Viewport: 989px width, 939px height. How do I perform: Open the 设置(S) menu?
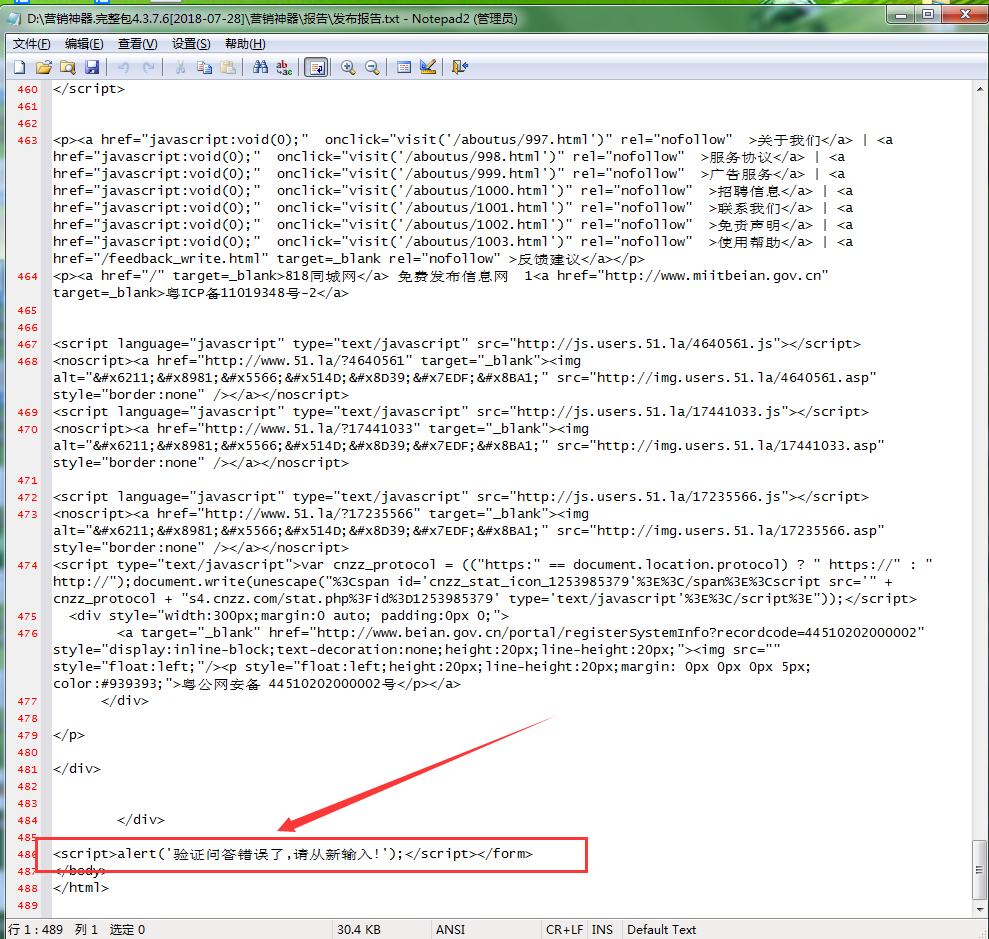point(191,44)
